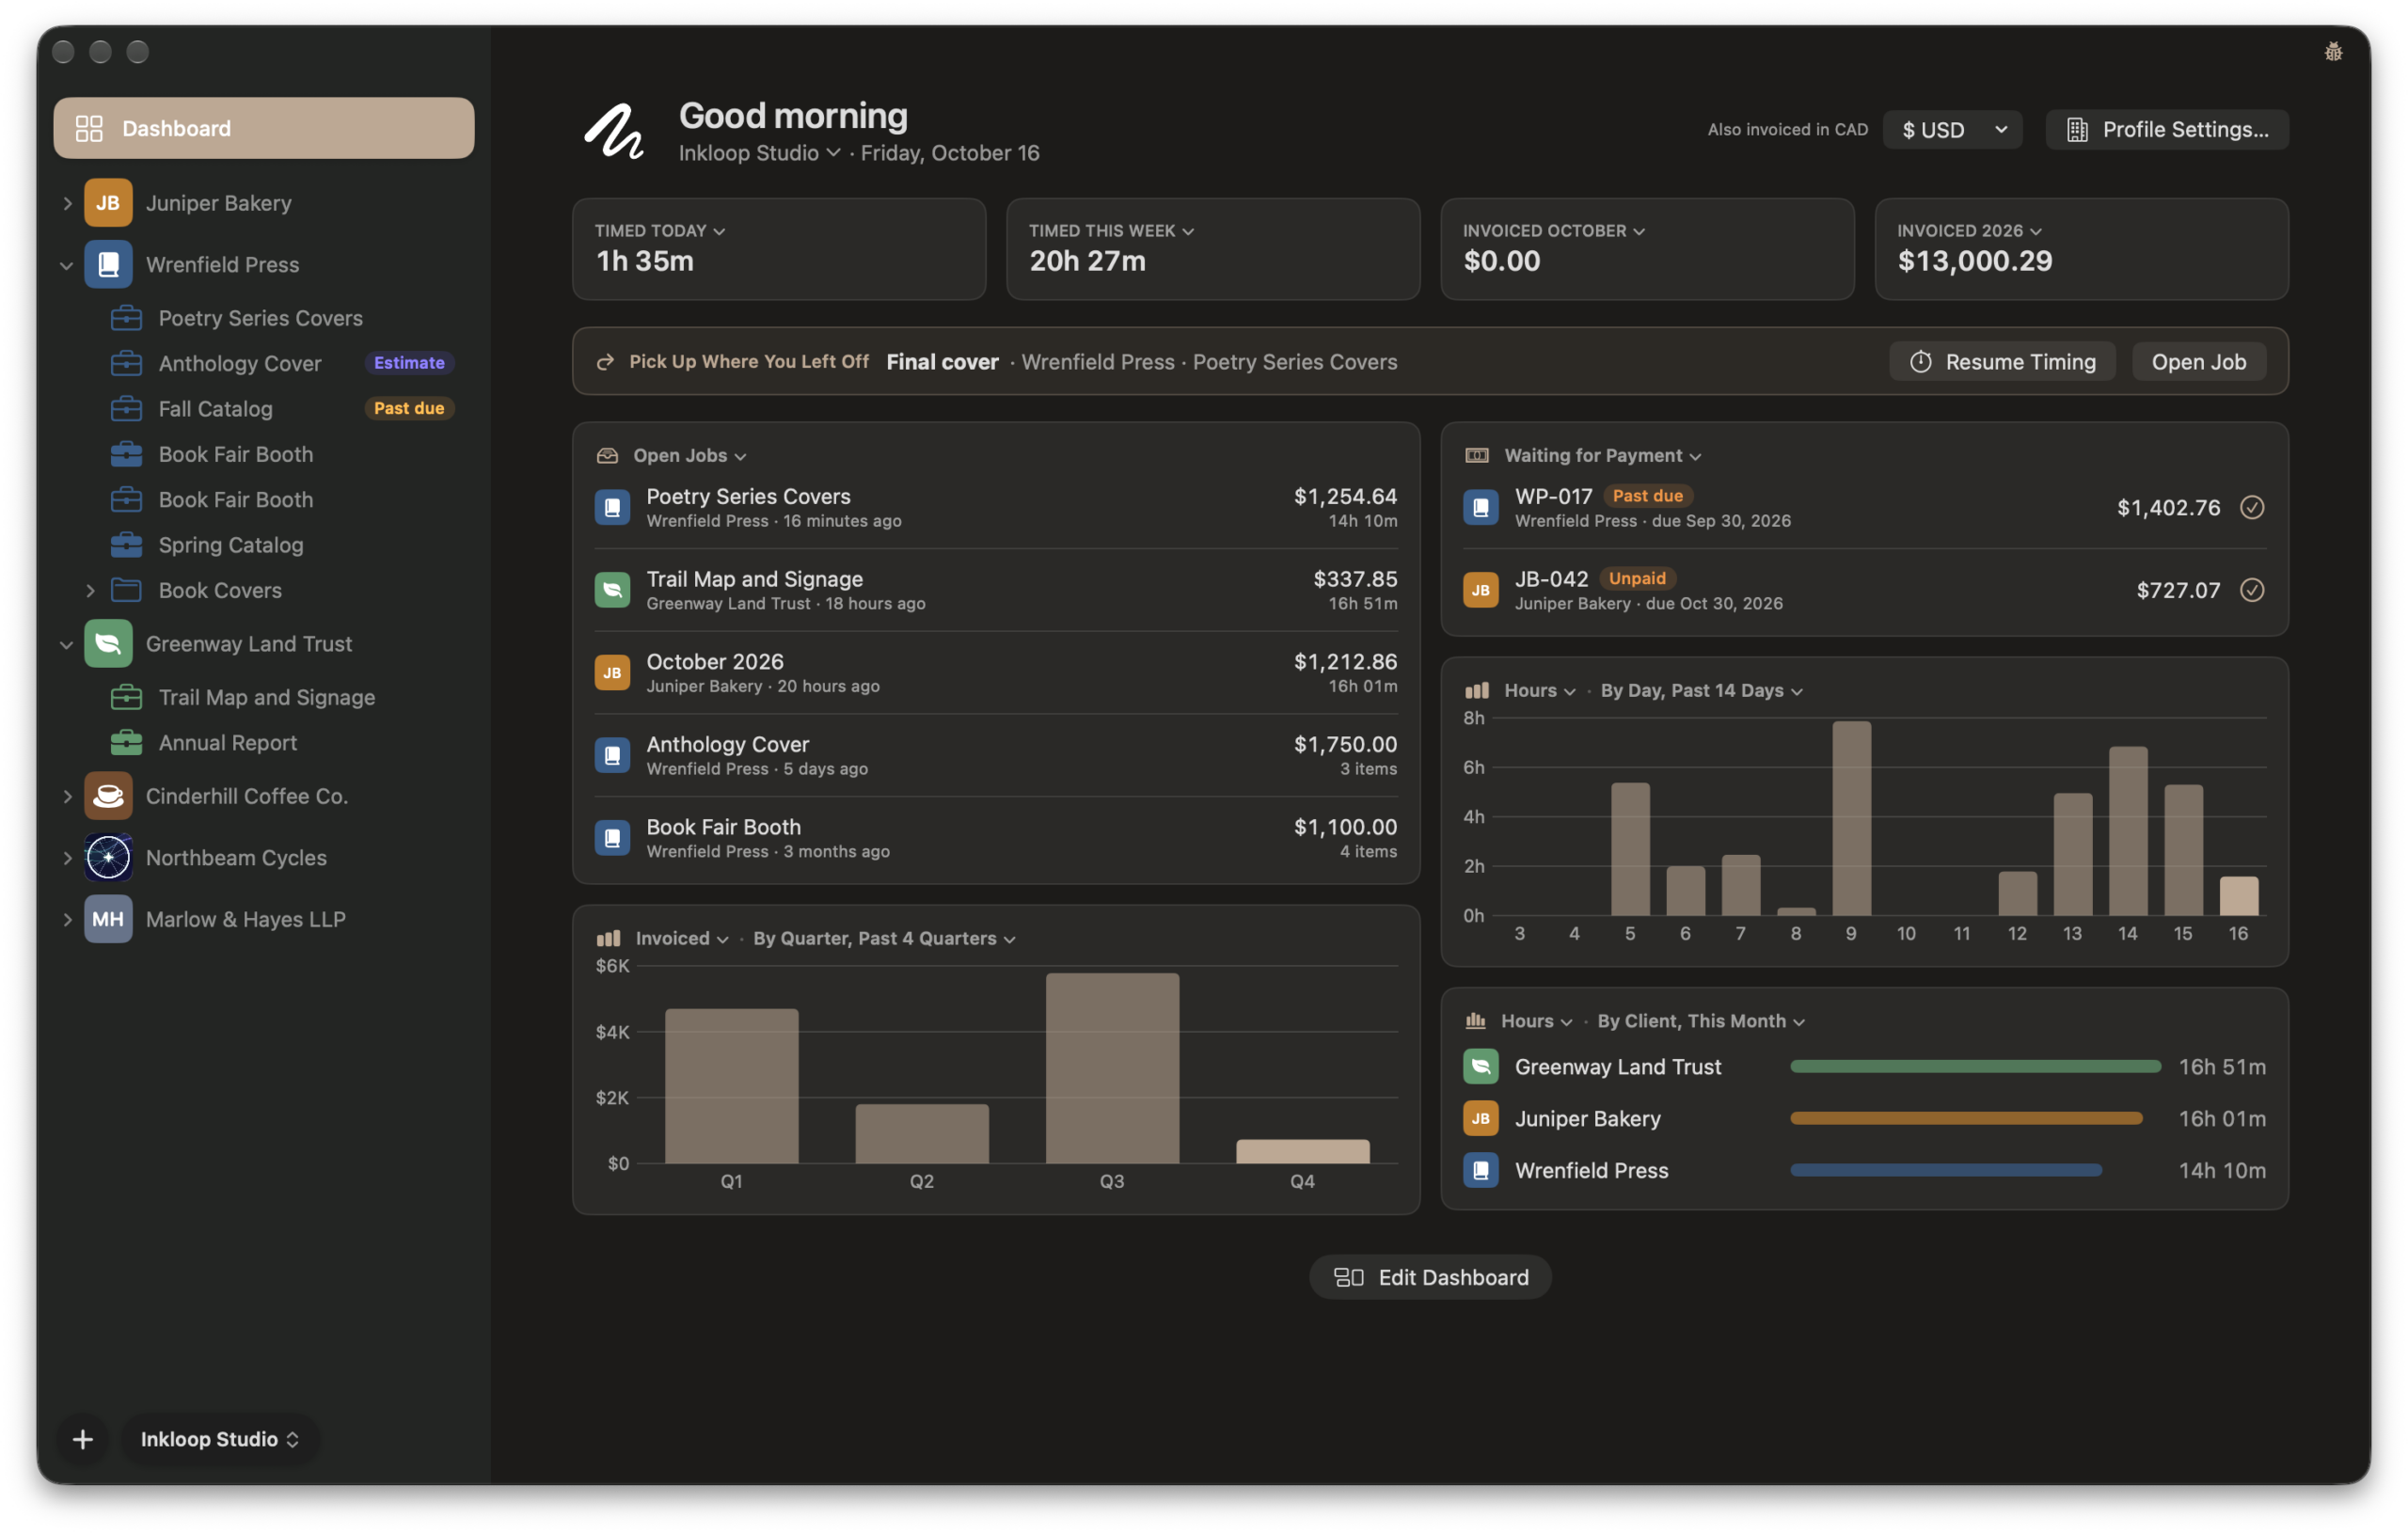Click the book icon beside Anthology Cover job row
The image size is (2408, 1533).
click(x=612, y=755)
